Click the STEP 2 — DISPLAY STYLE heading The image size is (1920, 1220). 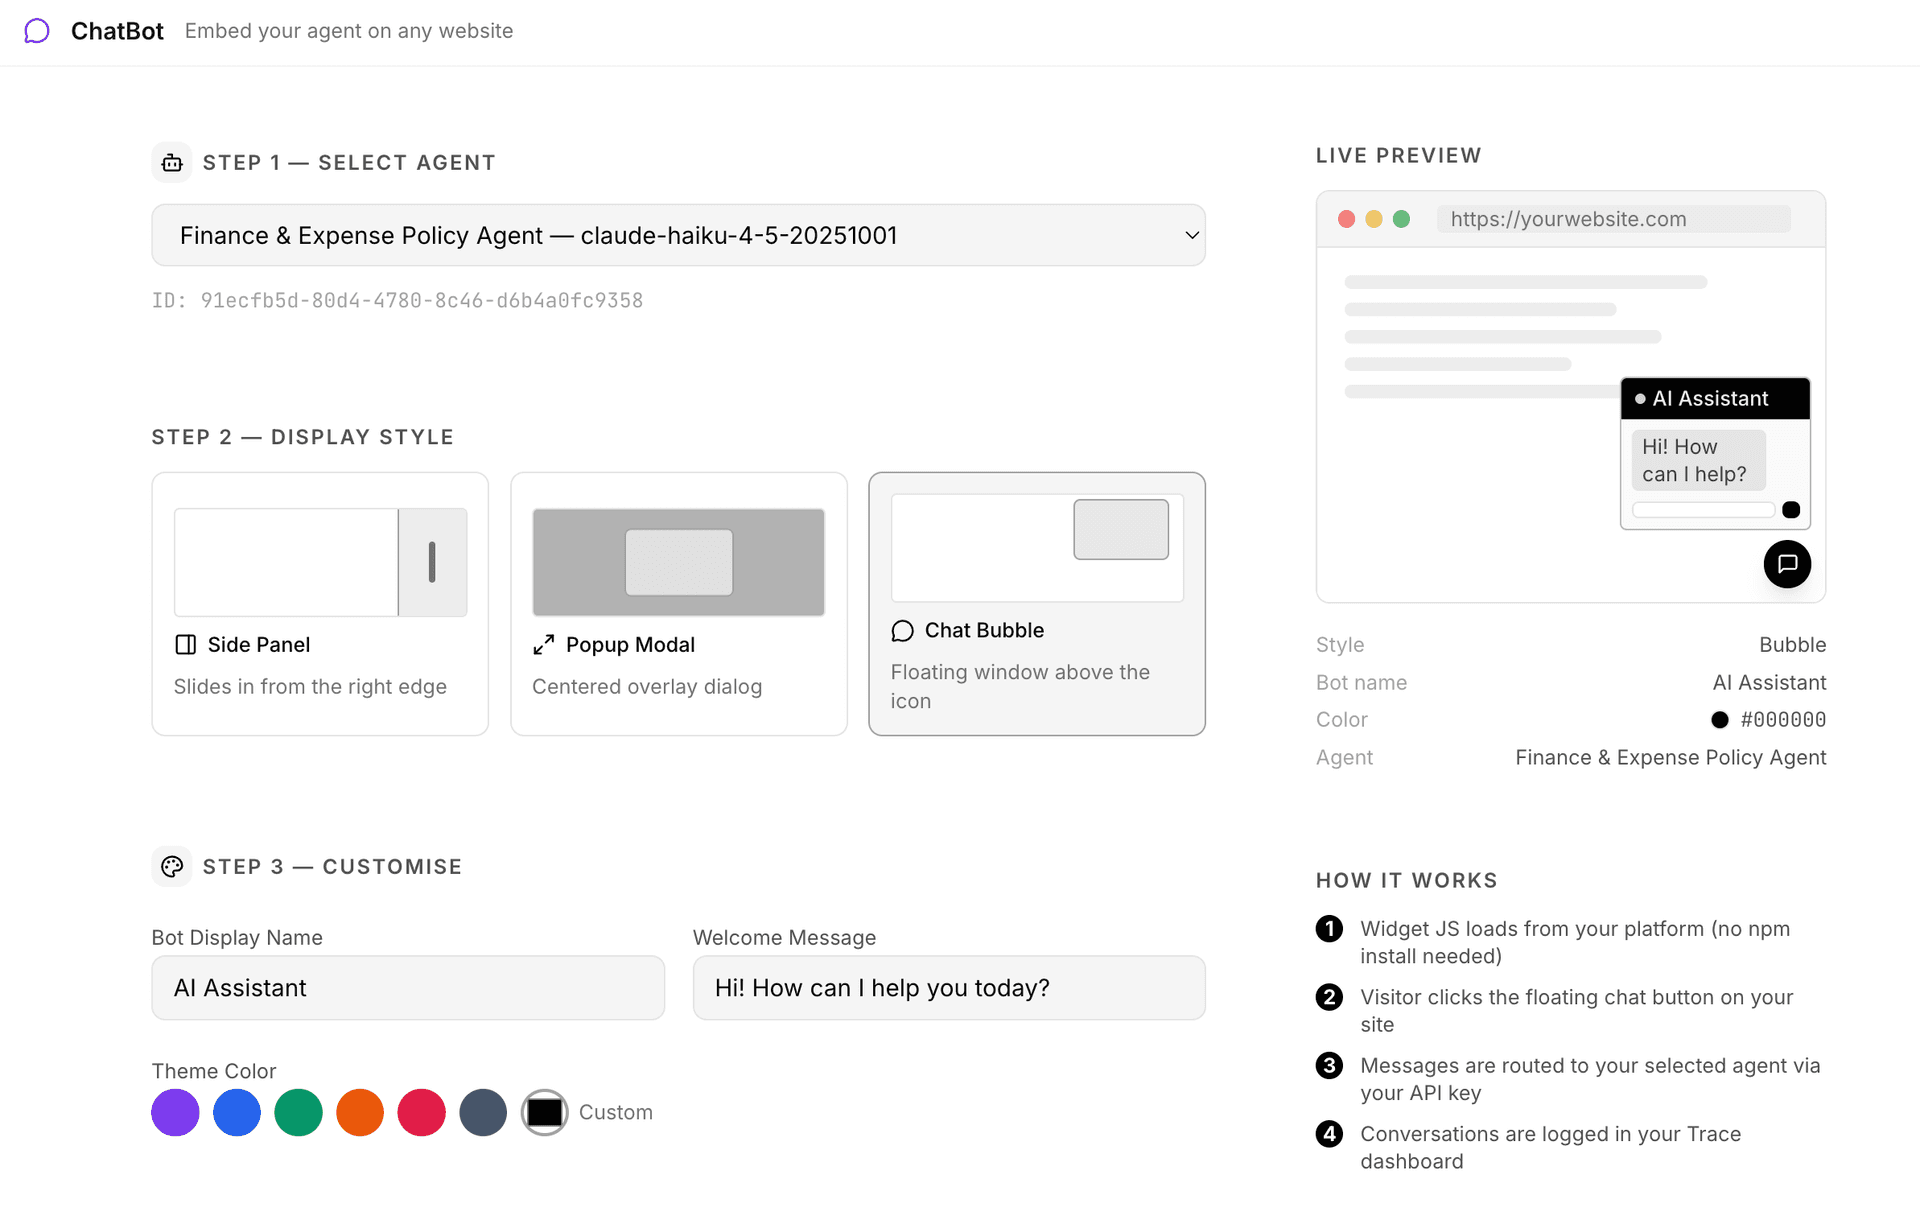pyautogui.click(x=302, y=437)
